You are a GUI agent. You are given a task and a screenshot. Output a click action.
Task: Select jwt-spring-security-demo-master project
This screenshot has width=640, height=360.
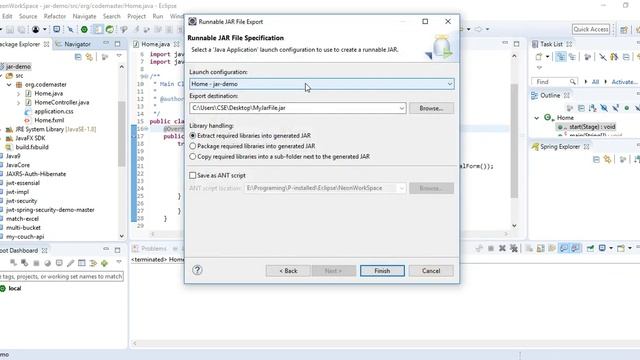50,210
